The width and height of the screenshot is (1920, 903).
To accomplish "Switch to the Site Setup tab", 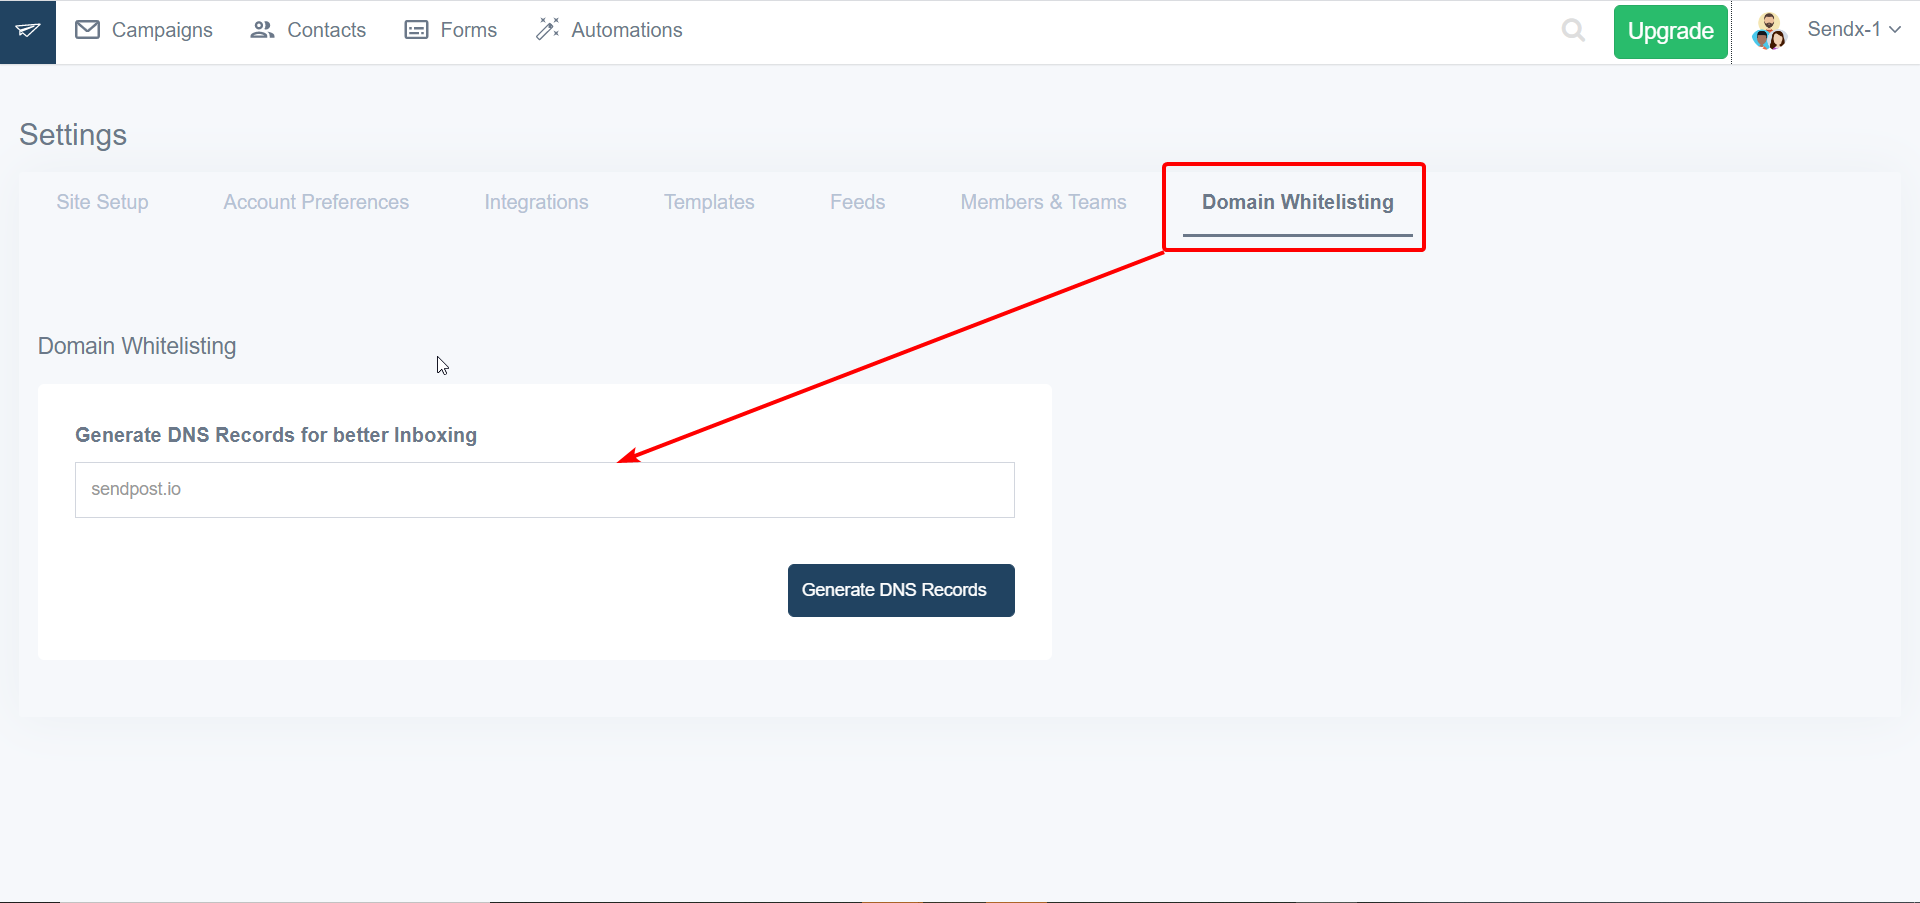I will (102, 202).
